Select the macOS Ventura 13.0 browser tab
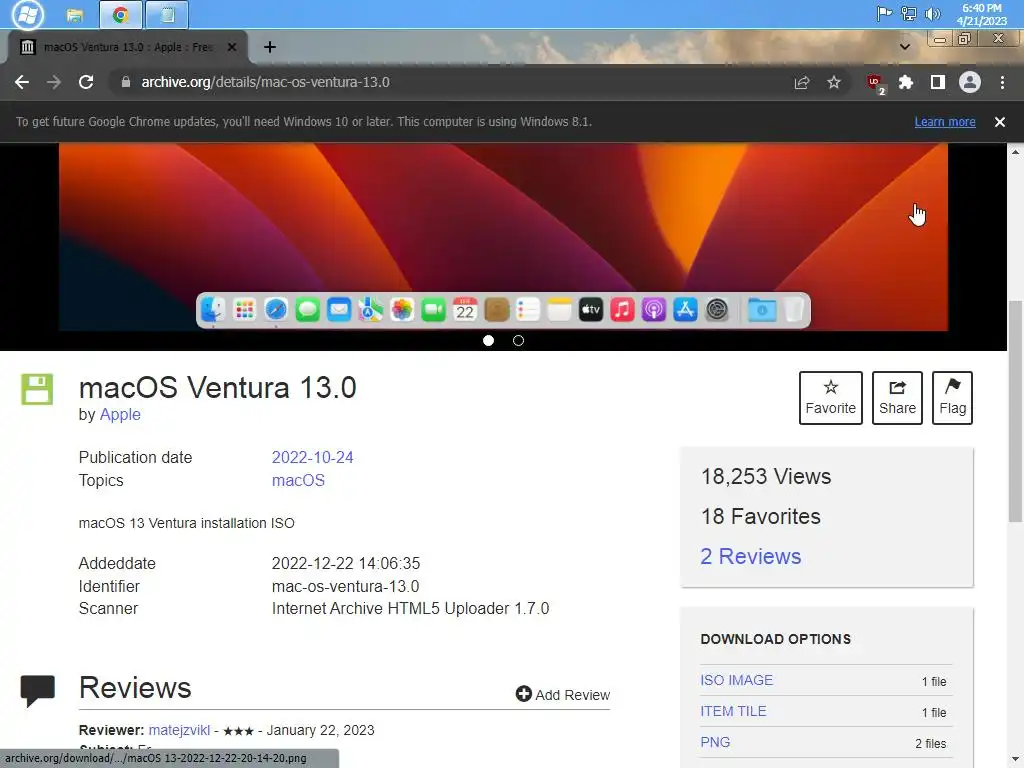This screenshot has height=768, width=1024. click(x=127, y=47)
